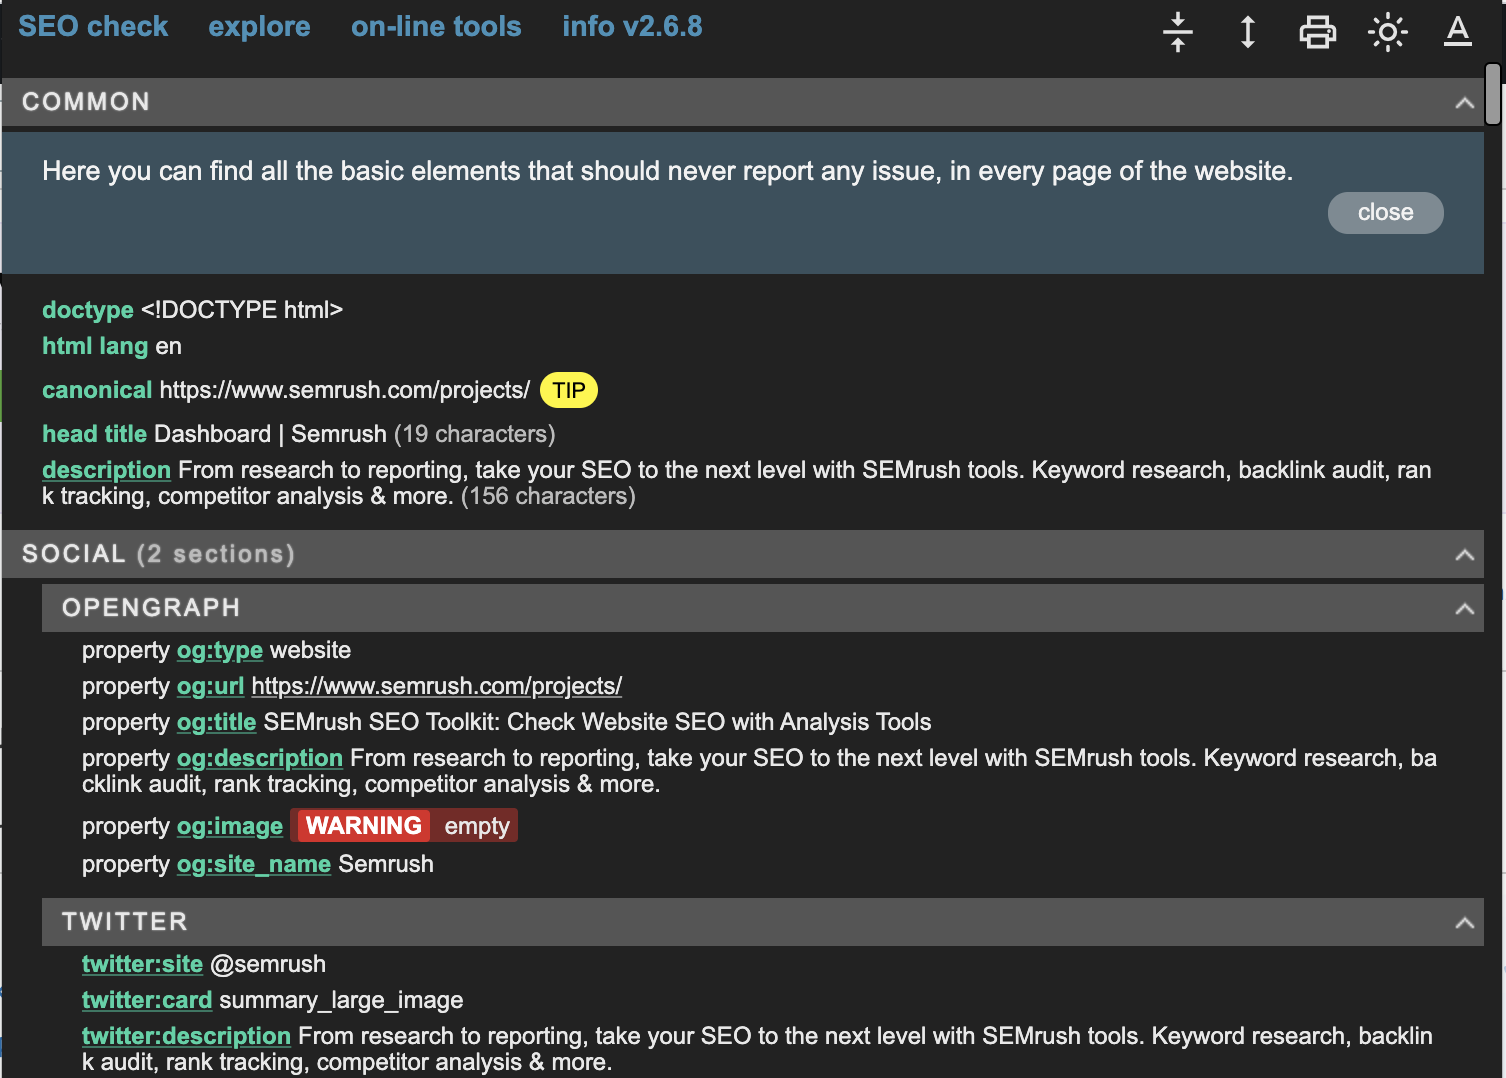The image size is (1506, 1078).
Task: Collapse all sections using the collapse icon
Action: (1177, 31)
